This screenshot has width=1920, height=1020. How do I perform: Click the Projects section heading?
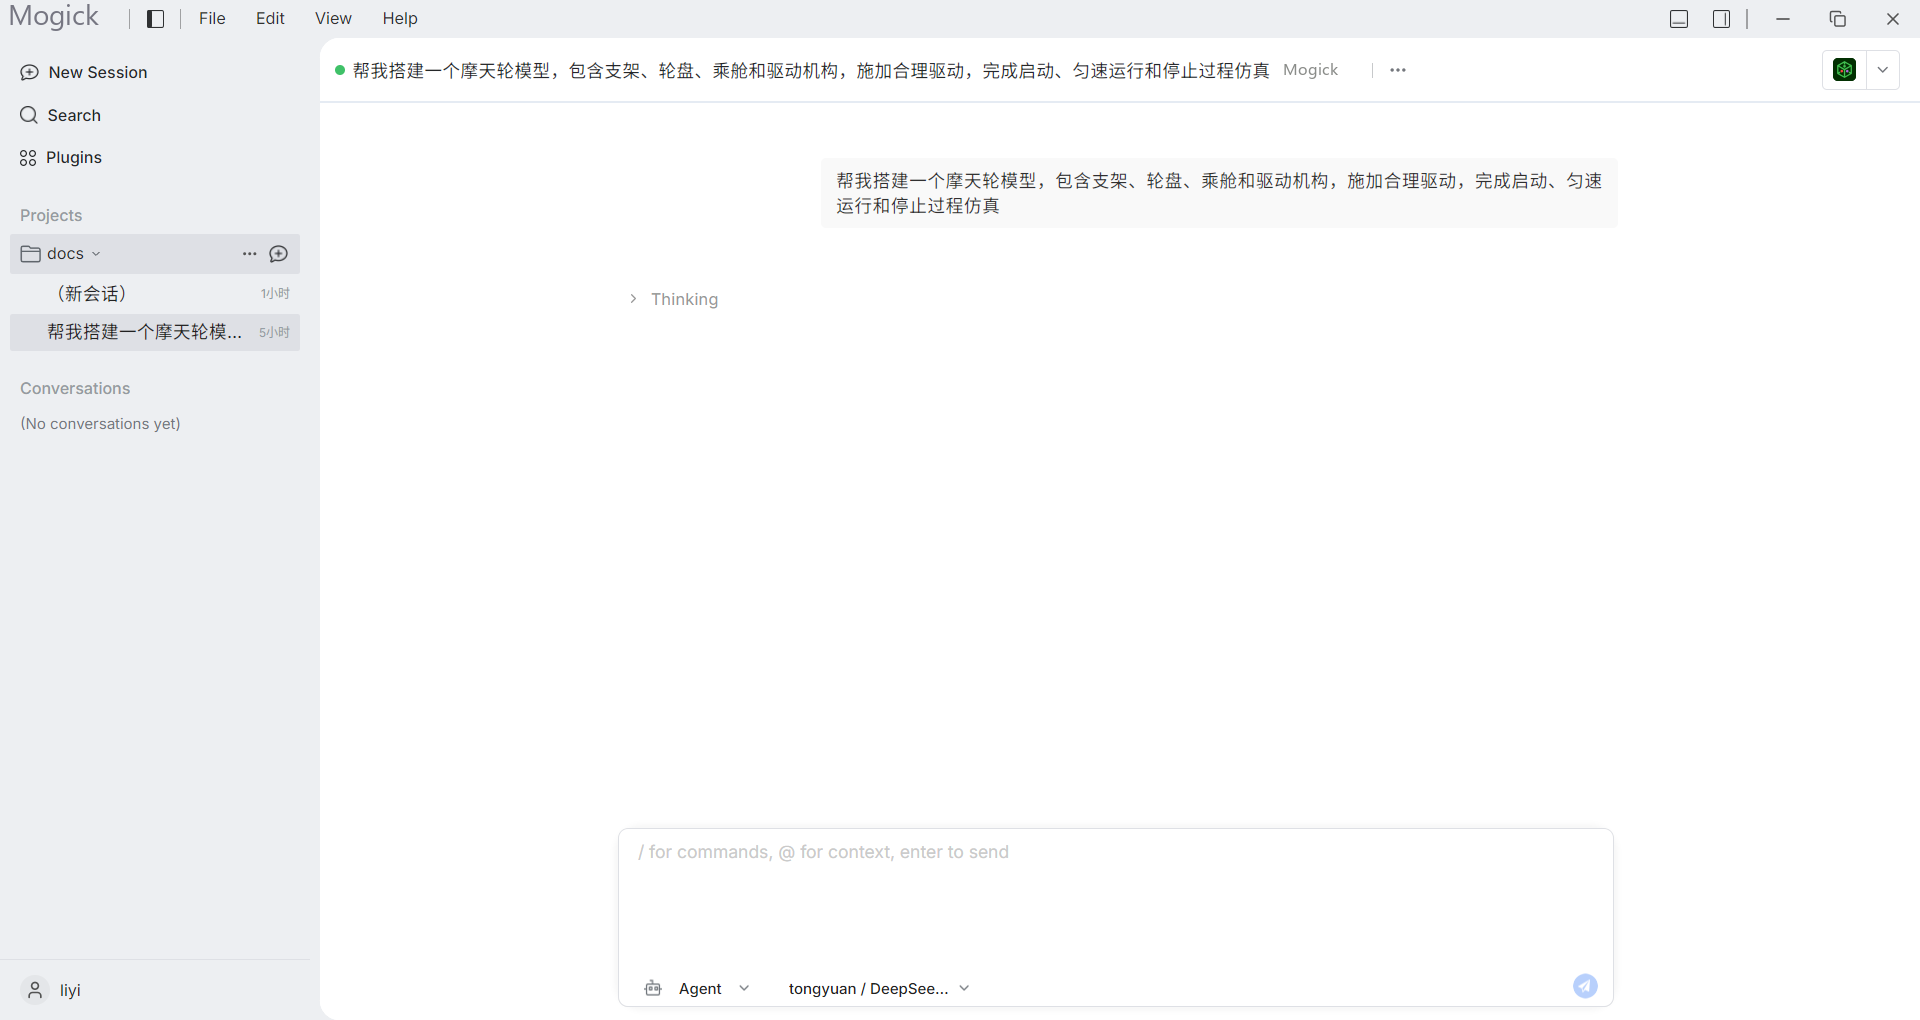(x=51, y=215)
